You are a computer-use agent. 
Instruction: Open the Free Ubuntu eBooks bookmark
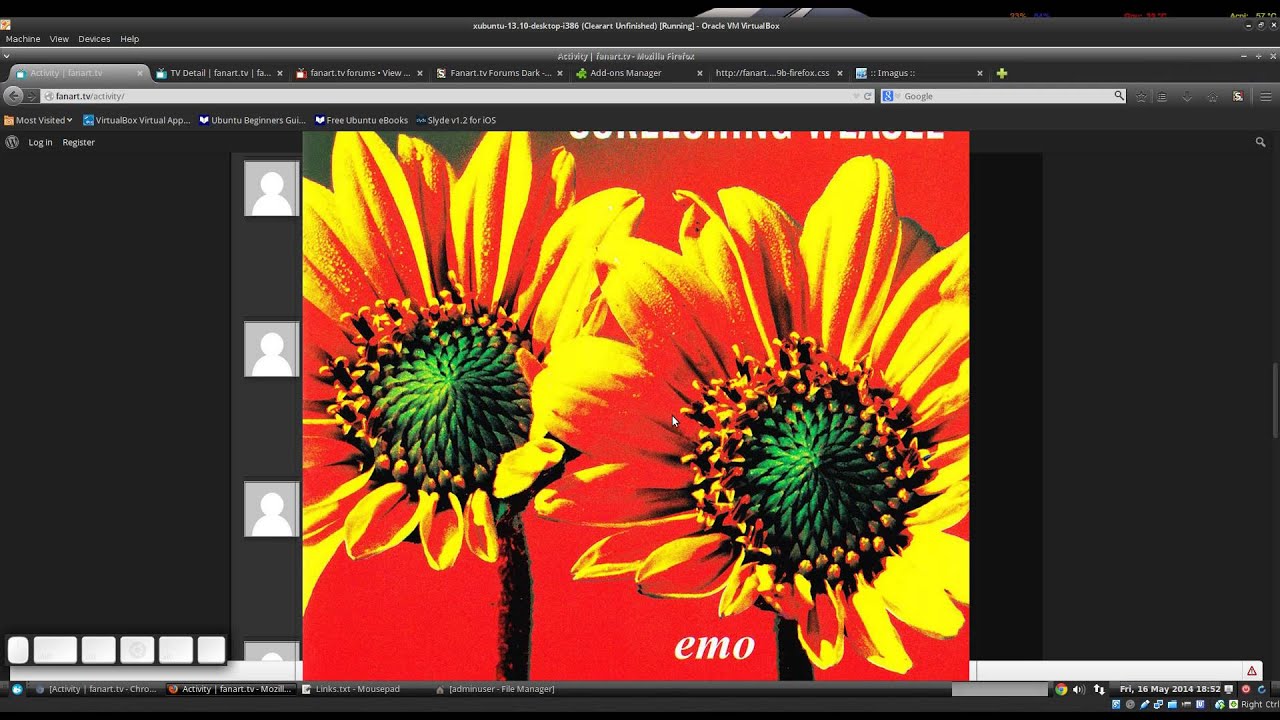click(x=361, y=120)
